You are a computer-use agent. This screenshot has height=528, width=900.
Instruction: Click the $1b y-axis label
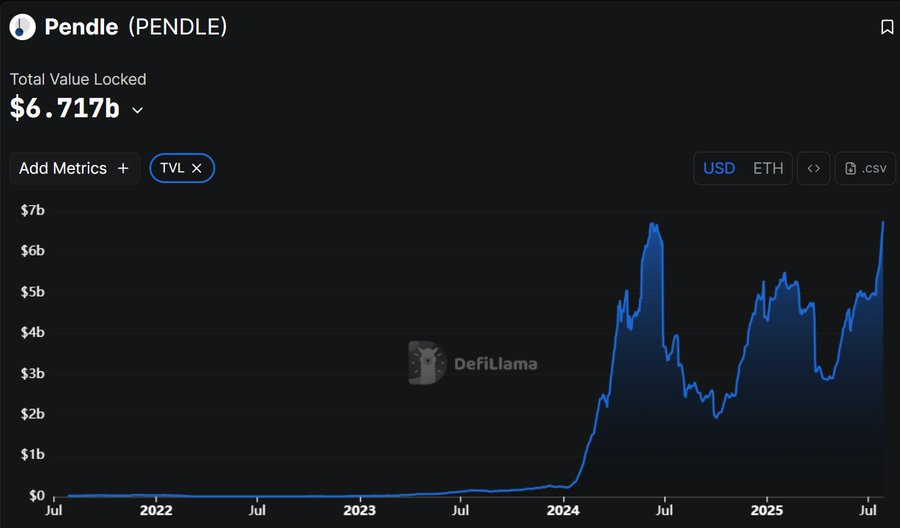(33, 455)
